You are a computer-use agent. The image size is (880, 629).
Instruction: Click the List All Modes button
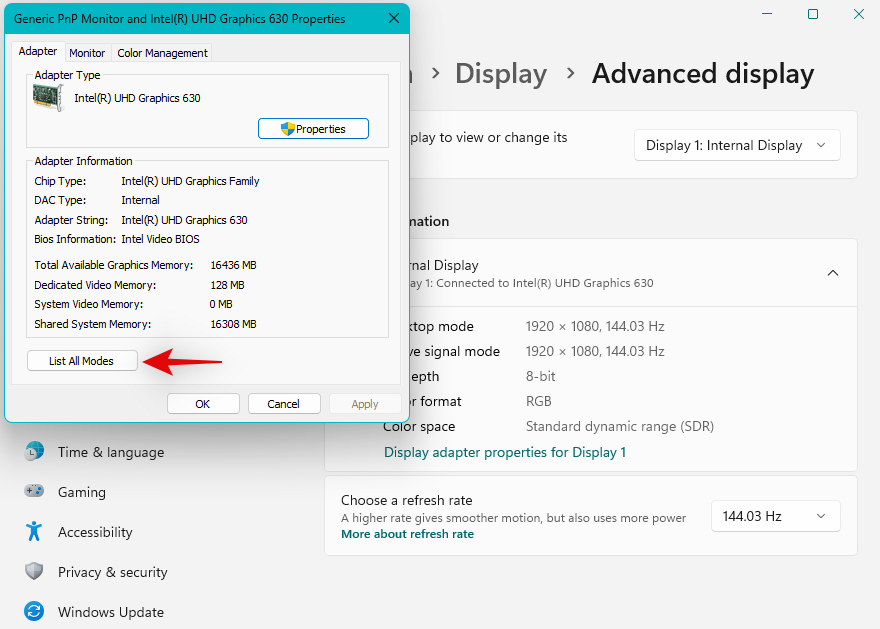pos(81,360)
